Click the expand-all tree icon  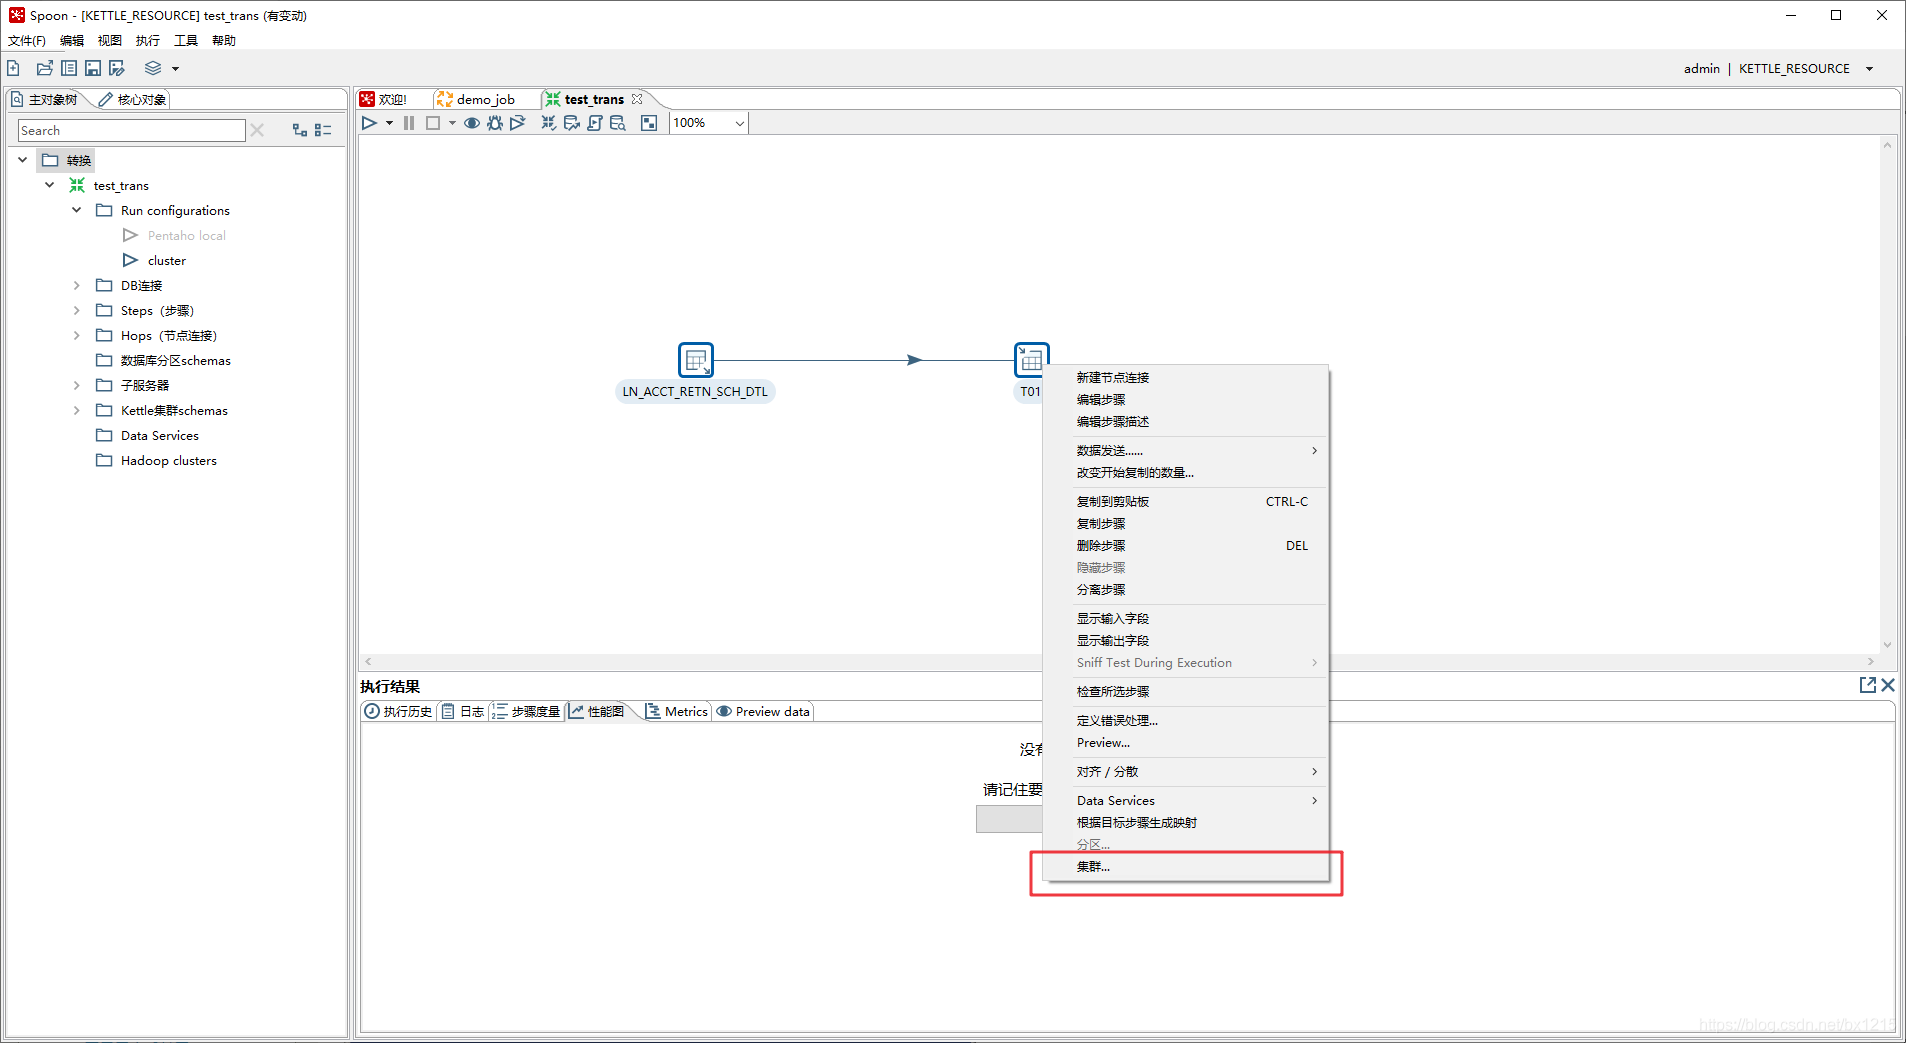pos(300,130)
